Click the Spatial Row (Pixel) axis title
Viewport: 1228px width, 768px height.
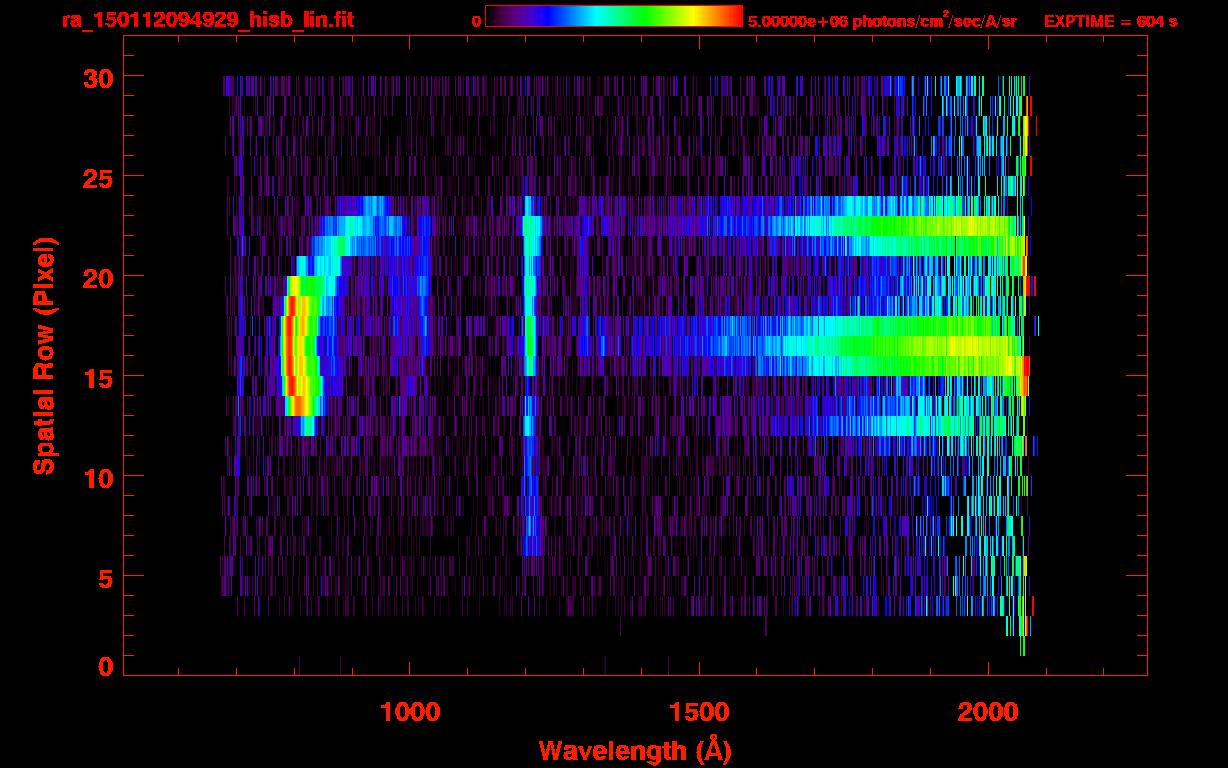[45, 356]
